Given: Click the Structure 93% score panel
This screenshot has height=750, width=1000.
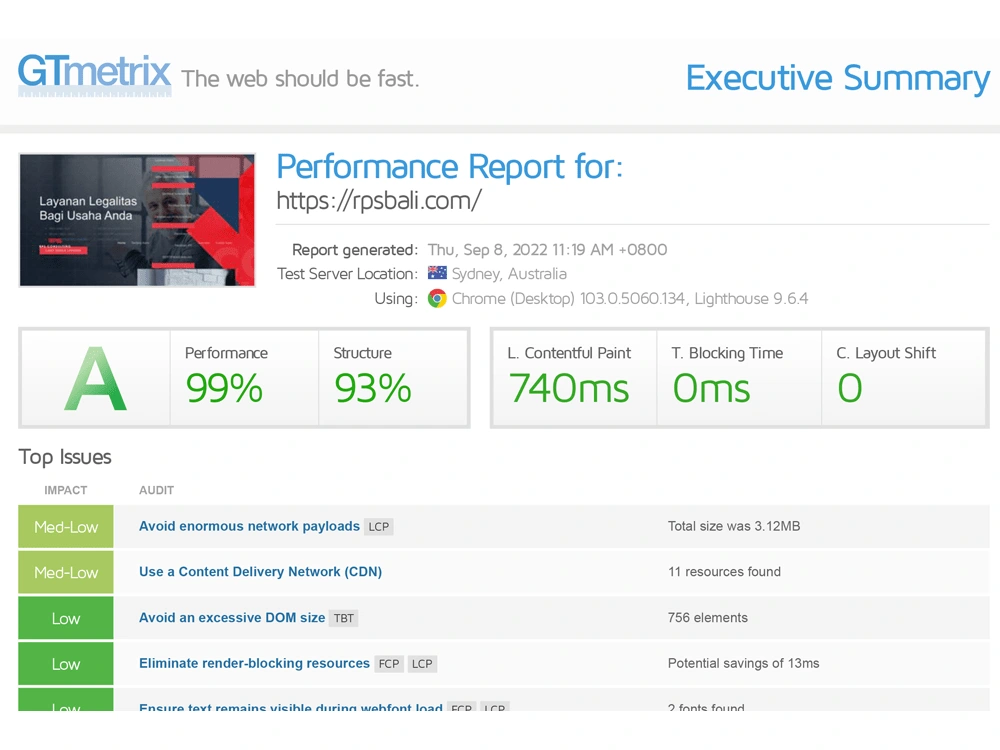Looking at the screenshot, I should click(x=372, y=378).
